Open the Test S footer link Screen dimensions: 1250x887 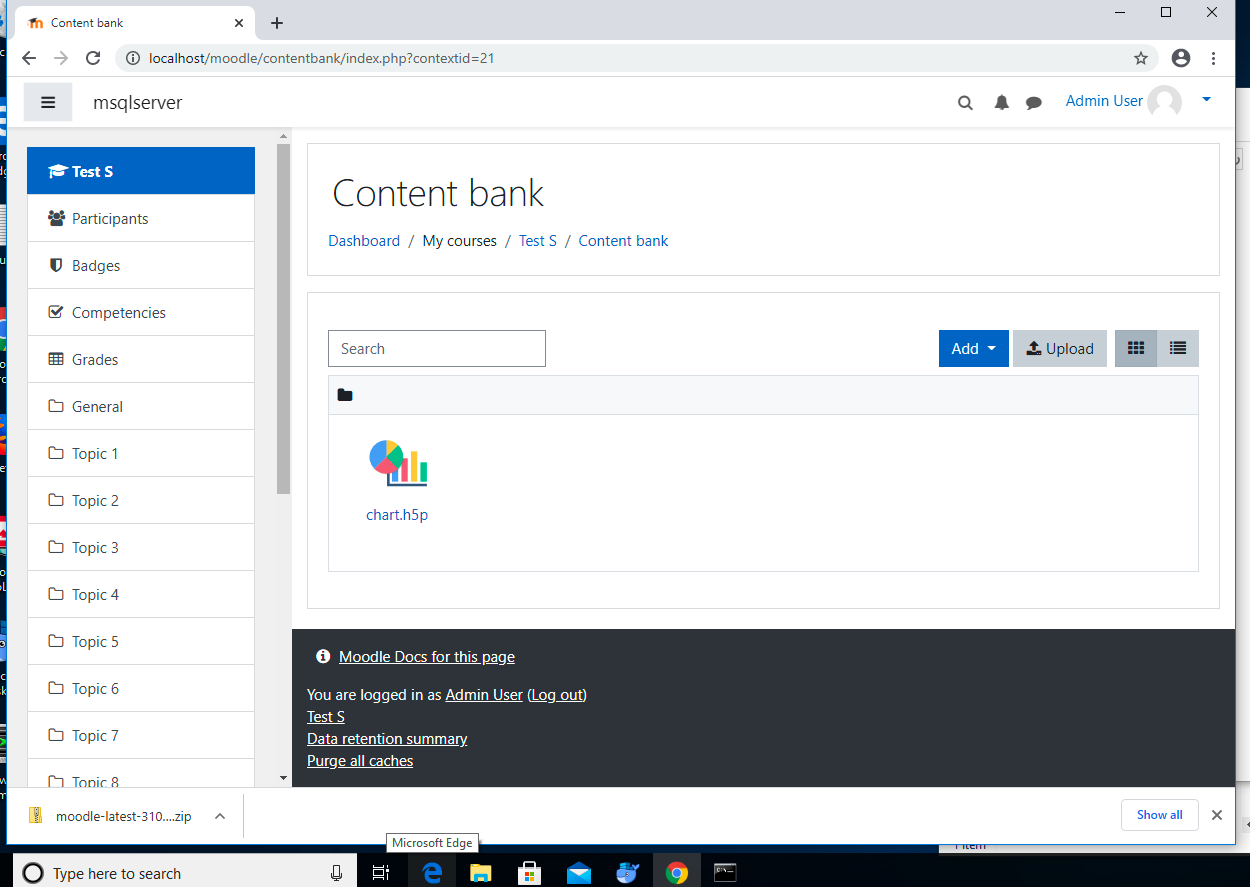pos(326,716)
